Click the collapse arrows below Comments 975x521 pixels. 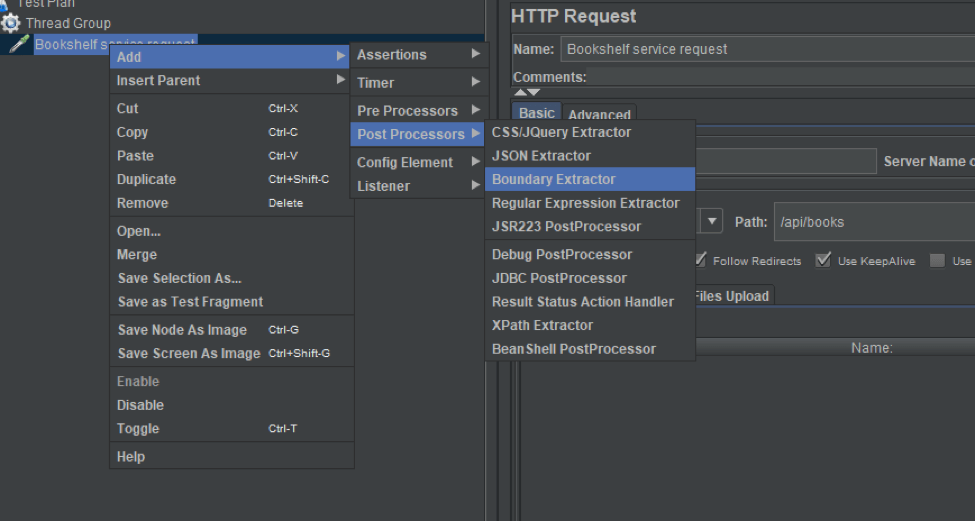click(527, 92)
